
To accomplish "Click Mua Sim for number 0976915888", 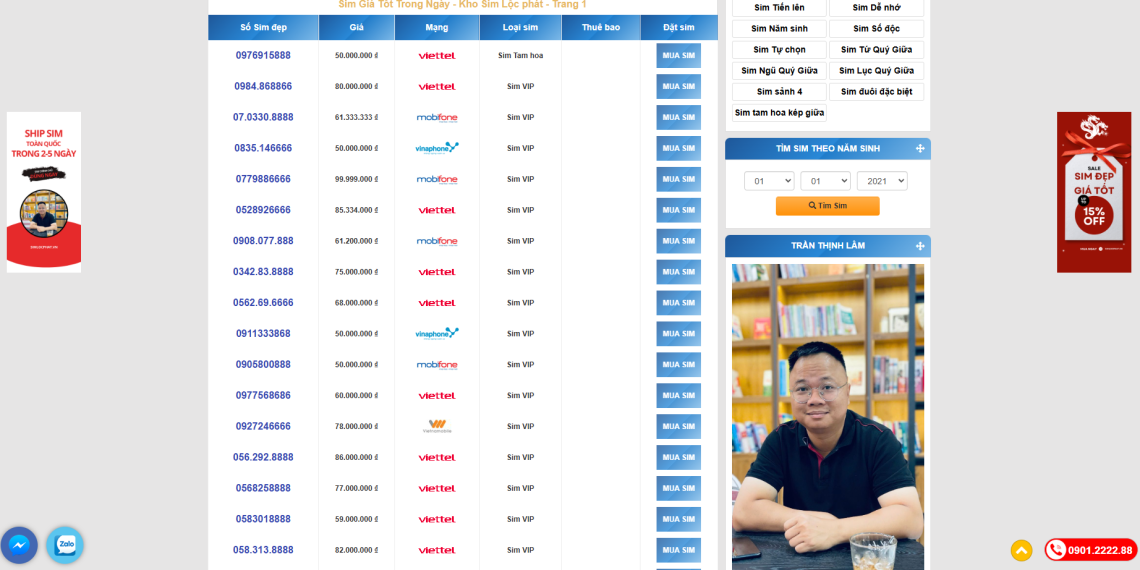I will [x=678, y=56].
